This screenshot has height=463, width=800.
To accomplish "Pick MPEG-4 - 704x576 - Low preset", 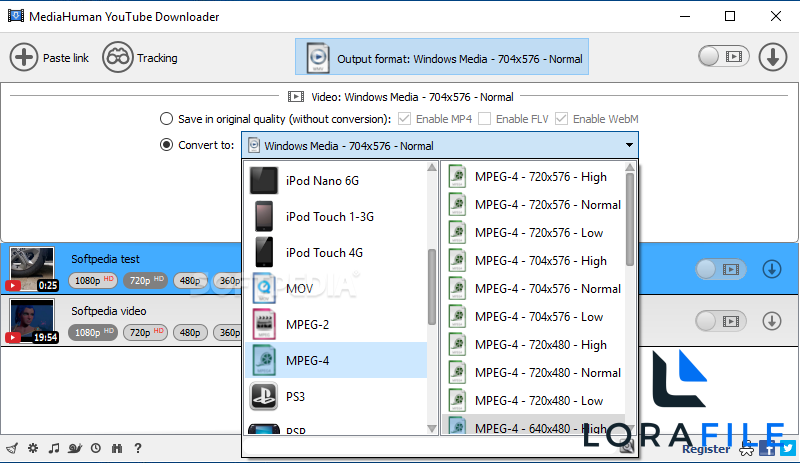I will coord(533,316).
